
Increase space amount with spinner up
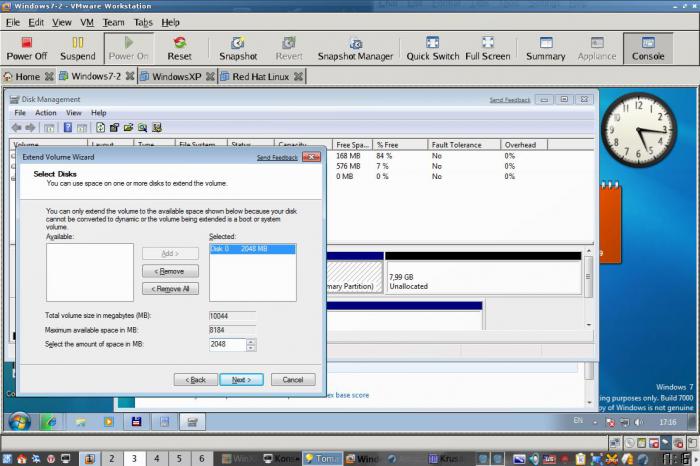point(251,341)
